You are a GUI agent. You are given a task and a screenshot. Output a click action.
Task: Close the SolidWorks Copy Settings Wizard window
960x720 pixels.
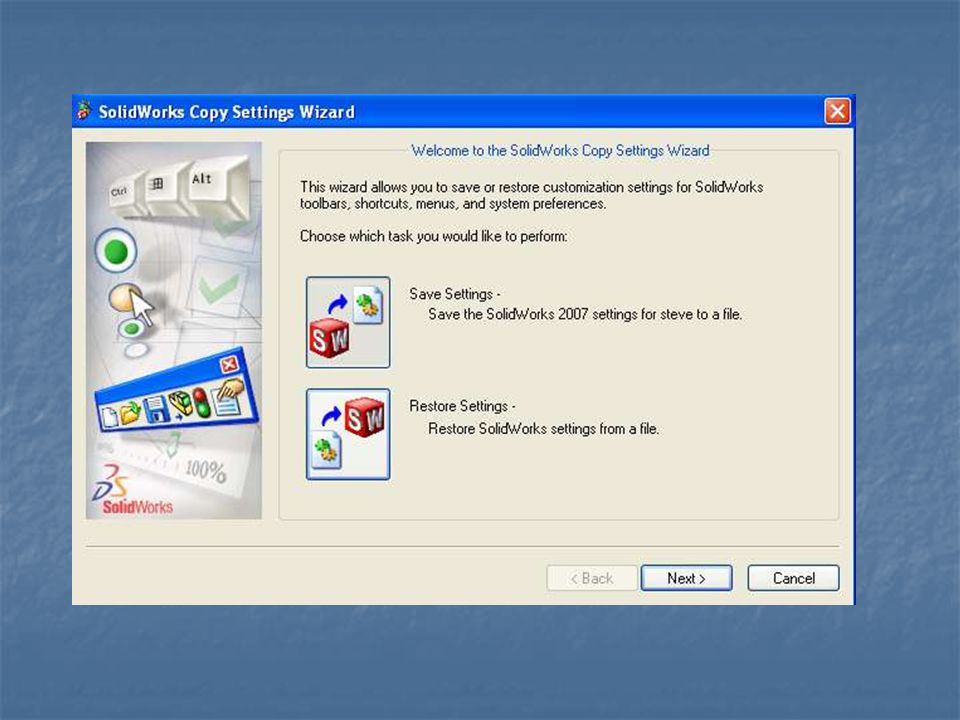point(837,111)
